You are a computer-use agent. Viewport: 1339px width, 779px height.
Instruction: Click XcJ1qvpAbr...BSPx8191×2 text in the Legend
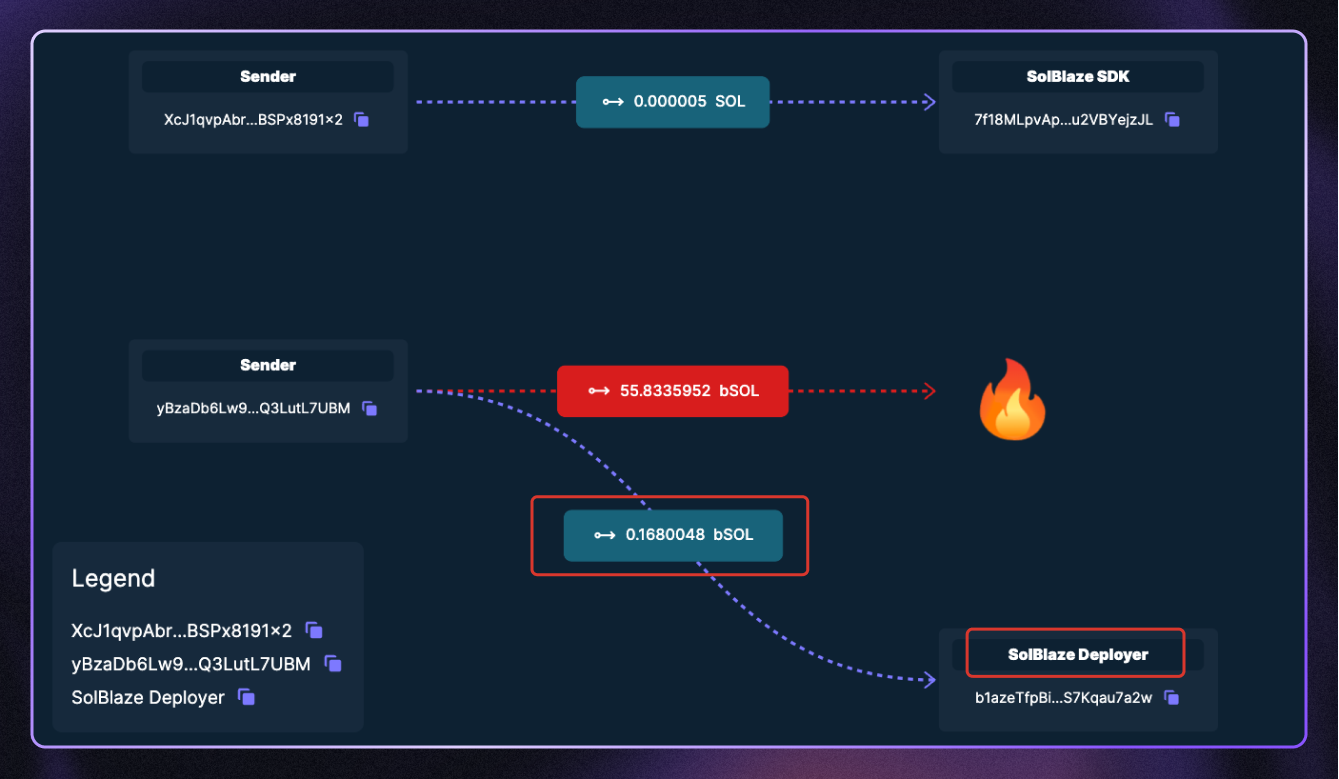(x=182, y=631)
